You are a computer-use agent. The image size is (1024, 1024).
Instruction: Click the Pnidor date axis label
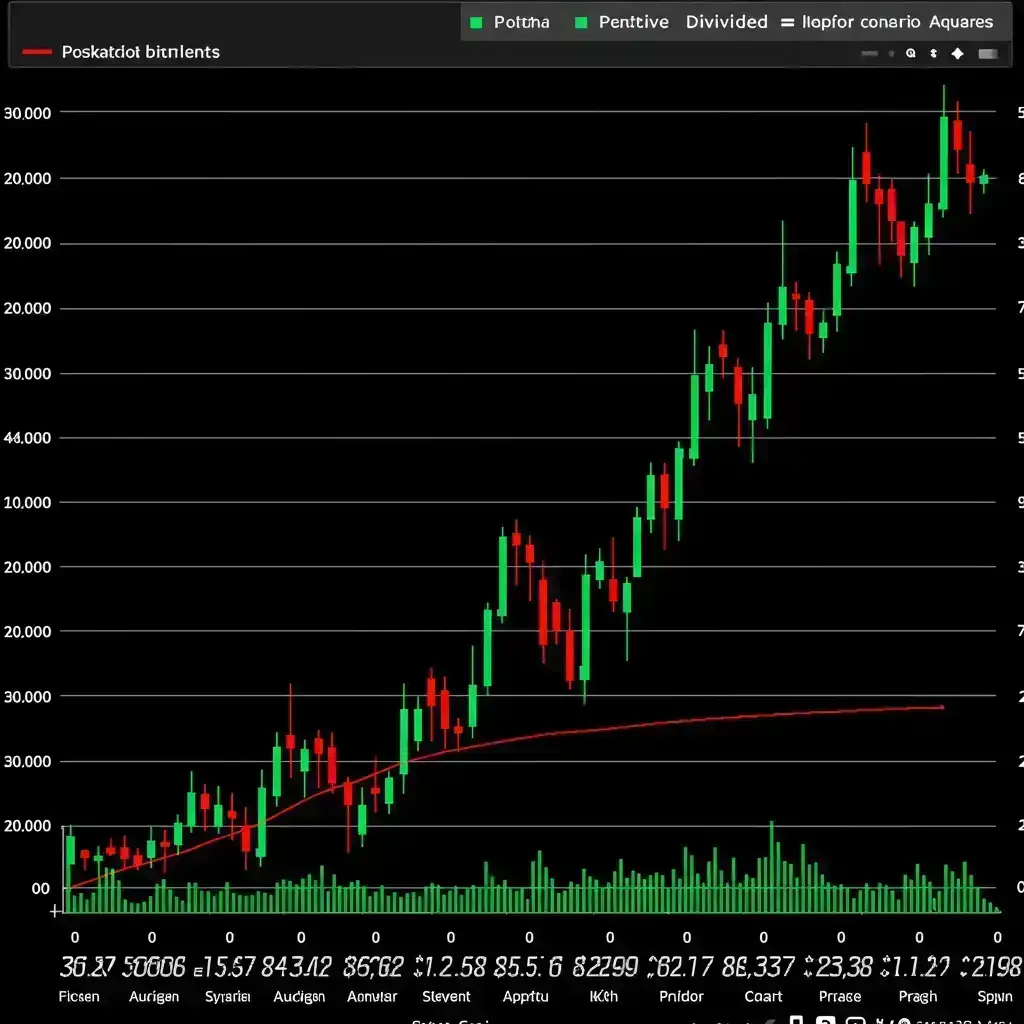coord(681,997)
